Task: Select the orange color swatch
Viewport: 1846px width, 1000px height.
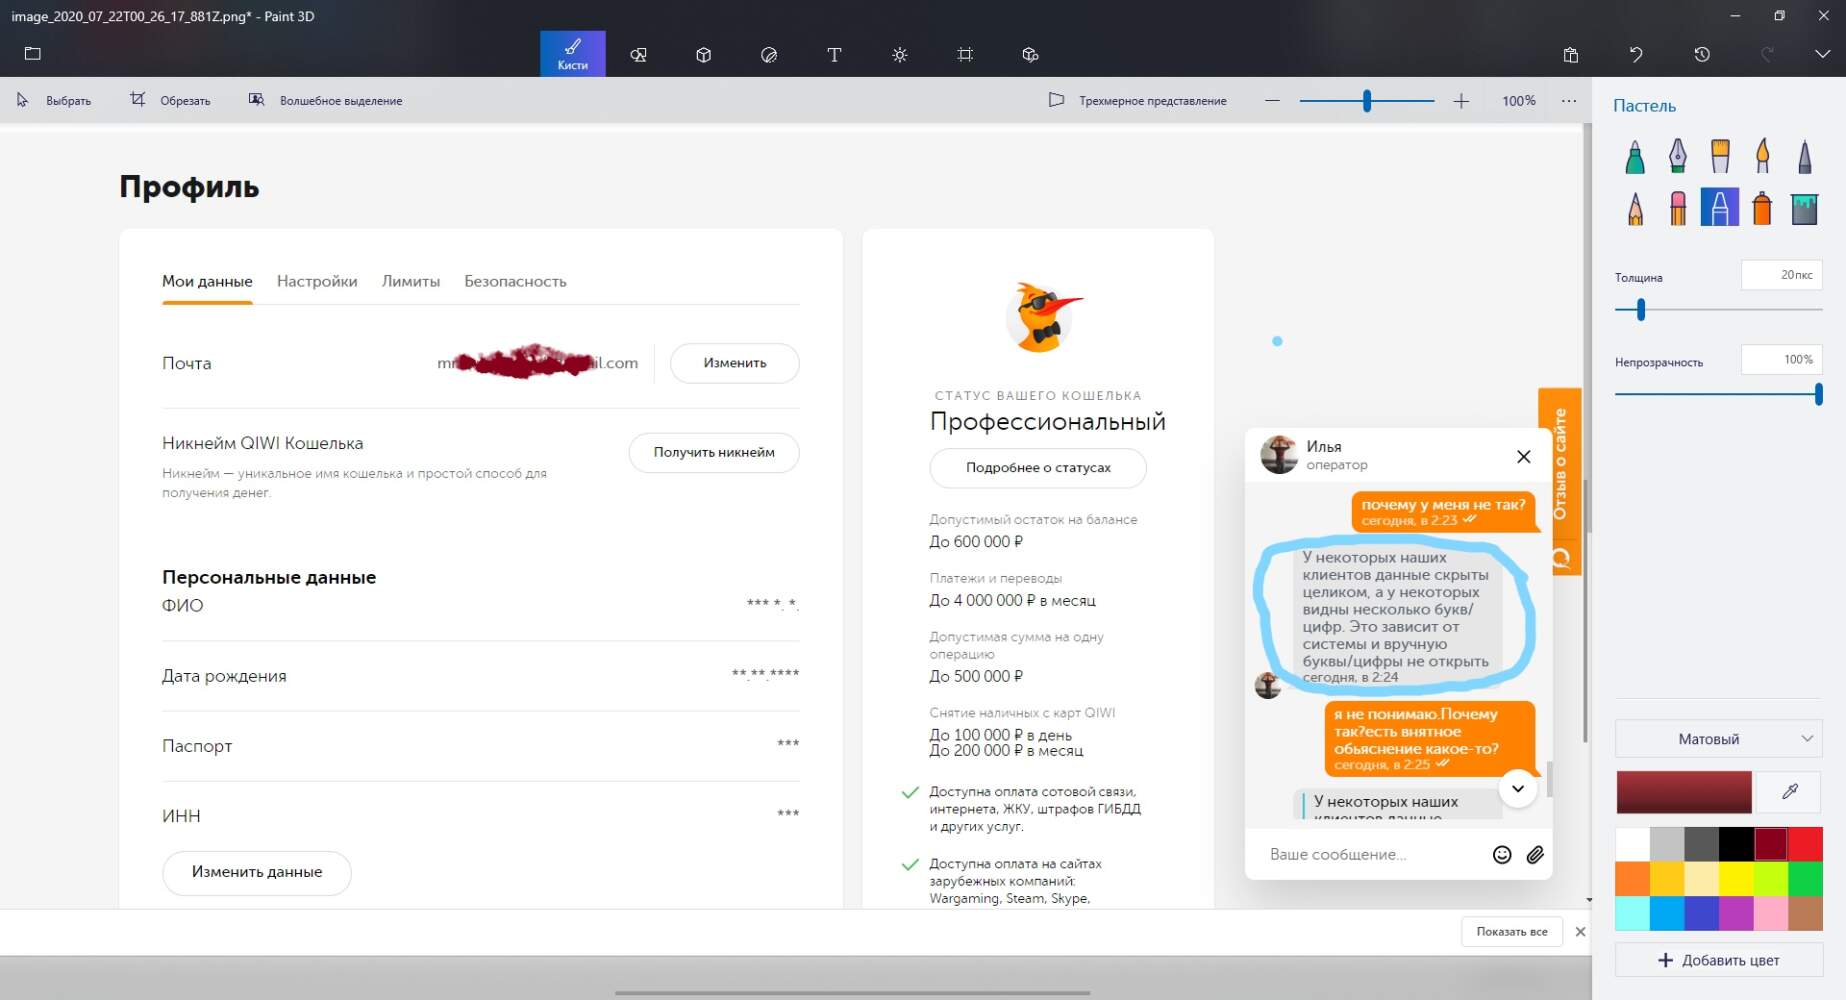Action: tap(1632, 879)
